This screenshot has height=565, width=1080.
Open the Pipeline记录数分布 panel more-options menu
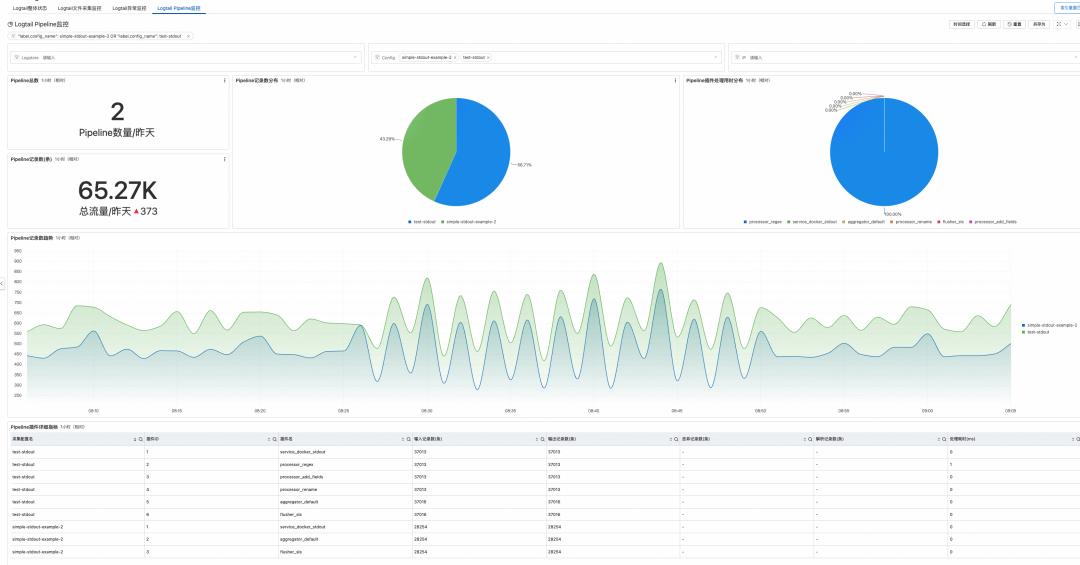675,81
